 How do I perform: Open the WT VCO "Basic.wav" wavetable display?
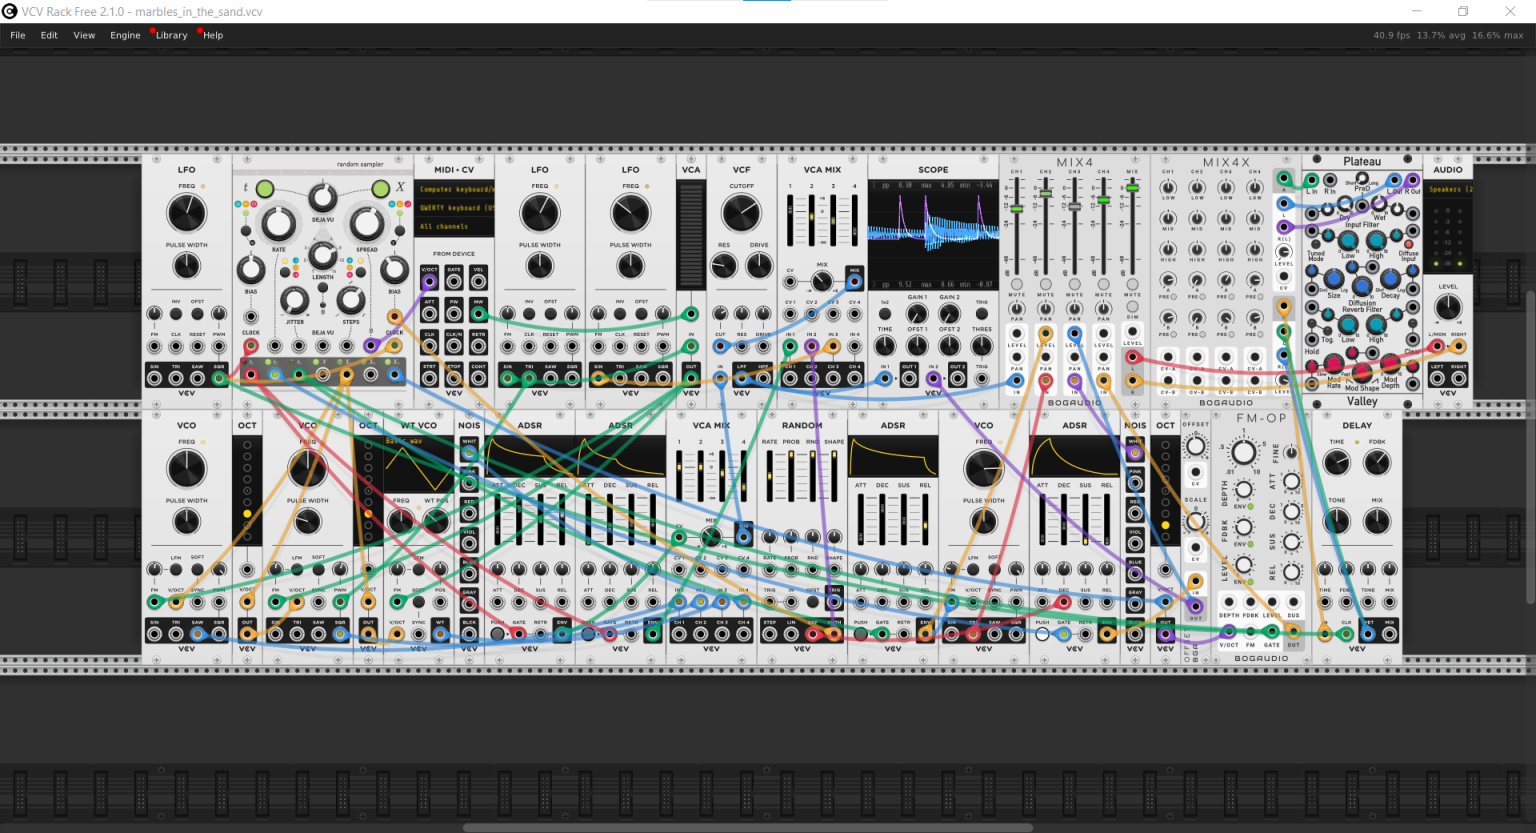point(417,463)
